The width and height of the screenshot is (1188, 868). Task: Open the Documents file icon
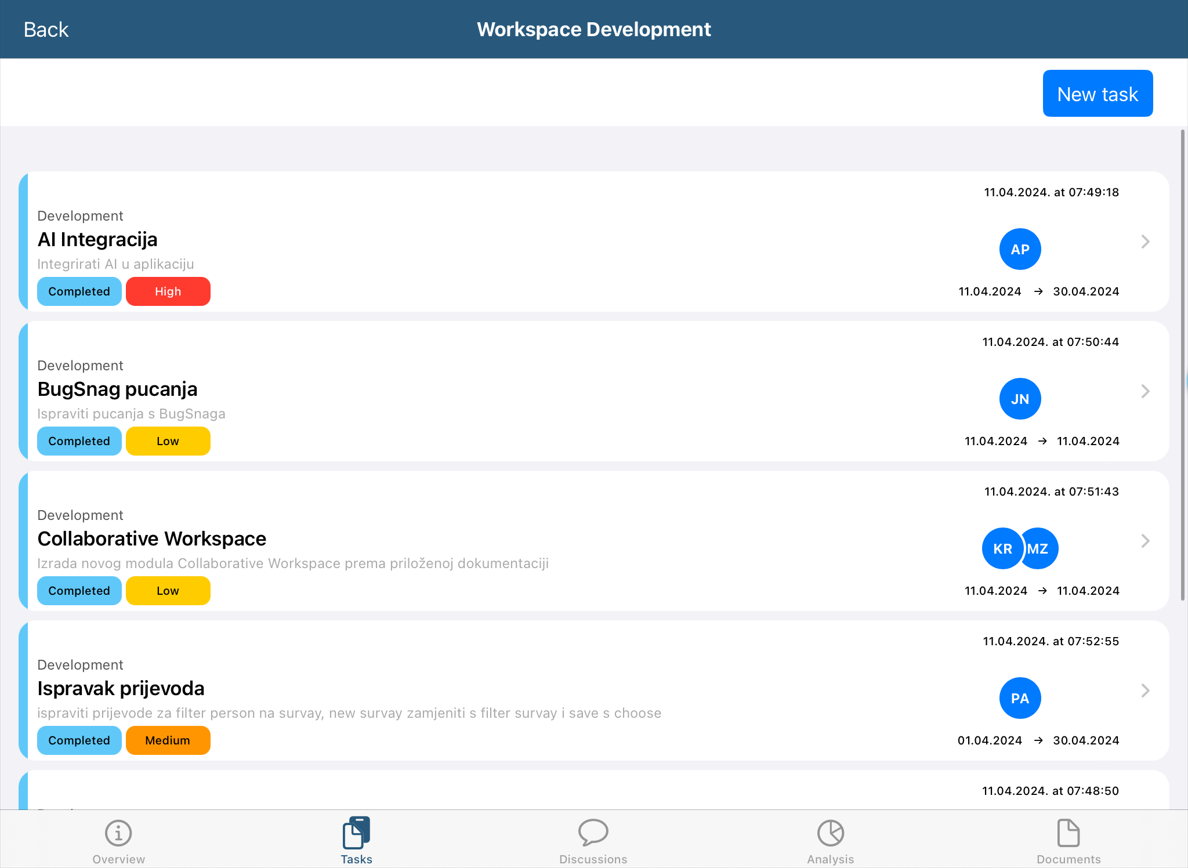pos(1068,832)
